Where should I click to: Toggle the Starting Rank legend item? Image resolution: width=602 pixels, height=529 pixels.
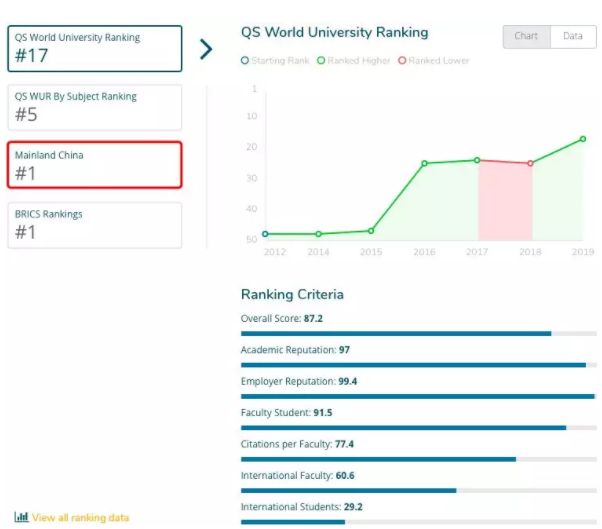point(275,61)
